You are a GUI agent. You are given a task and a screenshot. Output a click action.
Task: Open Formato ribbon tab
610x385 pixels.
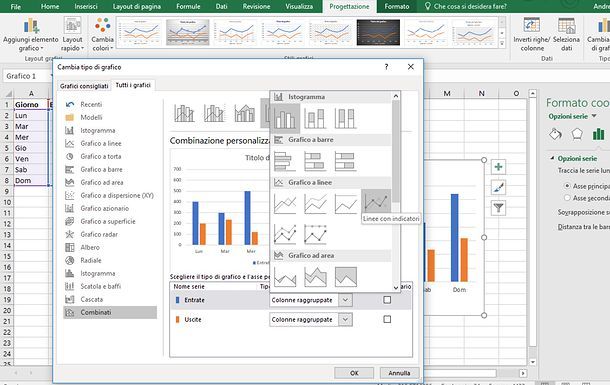click(x=397, y=7)
